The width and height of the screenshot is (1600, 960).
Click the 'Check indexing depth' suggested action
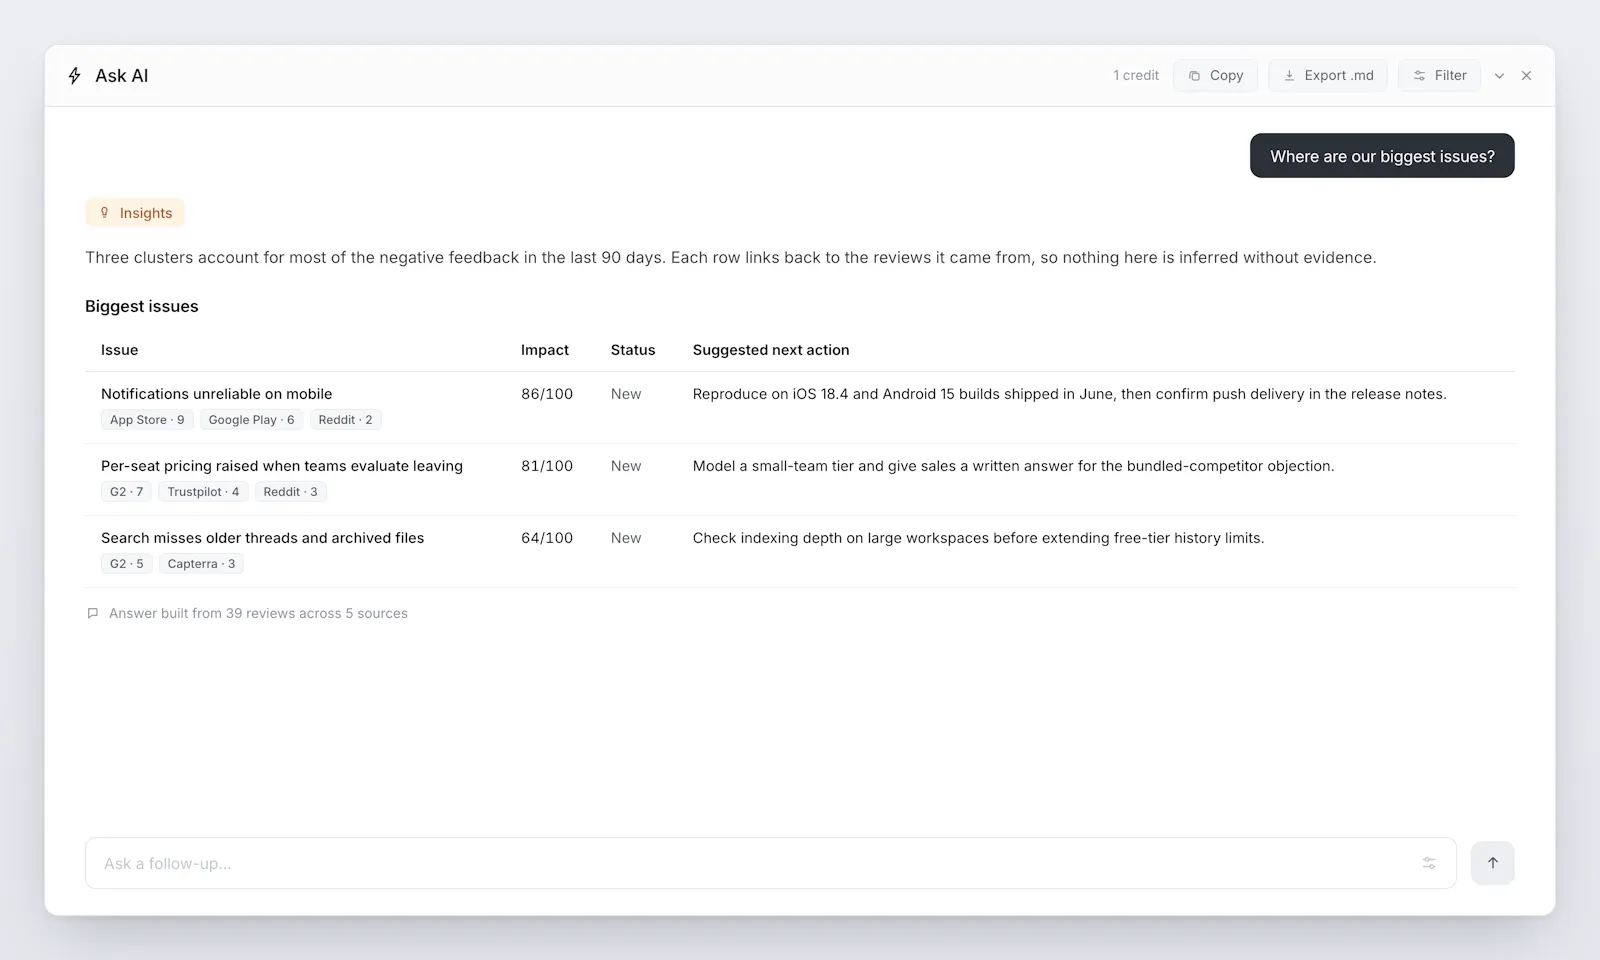[x=978, y=538]
